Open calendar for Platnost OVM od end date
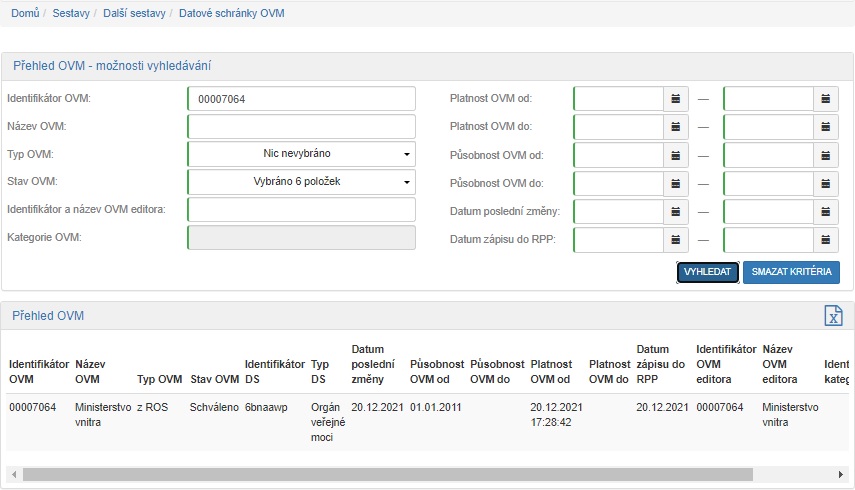This screenshot has height=490, width=855. click(x=826, y=99)
